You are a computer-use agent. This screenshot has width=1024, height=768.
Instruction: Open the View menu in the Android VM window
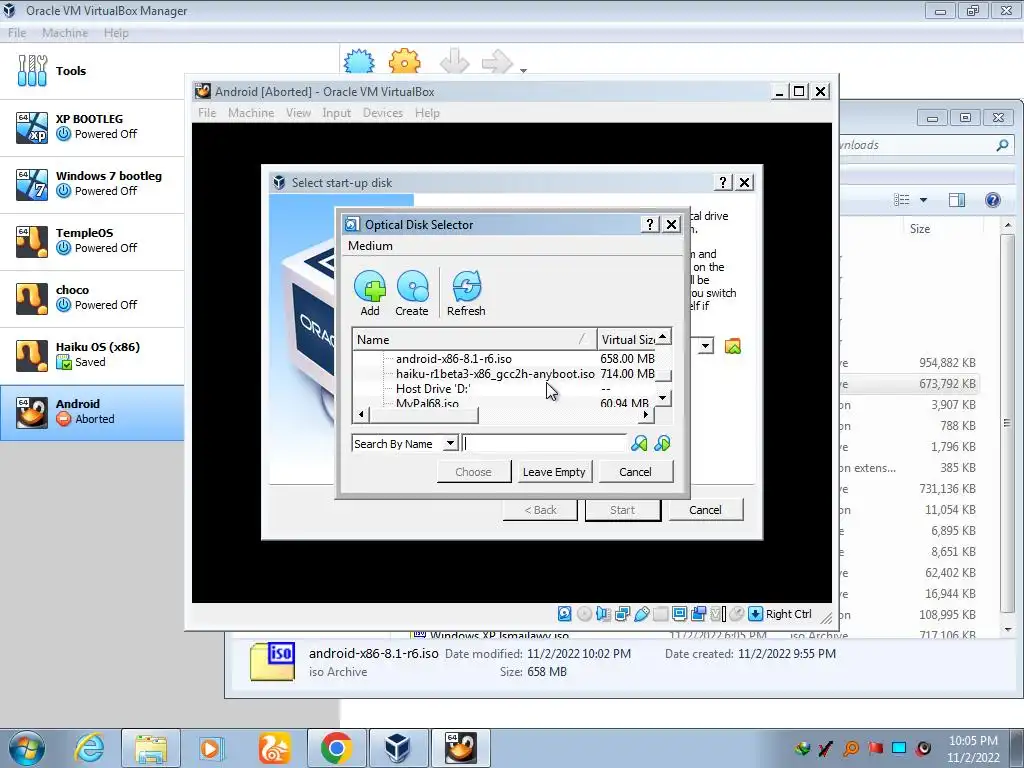tap(298, 113)
